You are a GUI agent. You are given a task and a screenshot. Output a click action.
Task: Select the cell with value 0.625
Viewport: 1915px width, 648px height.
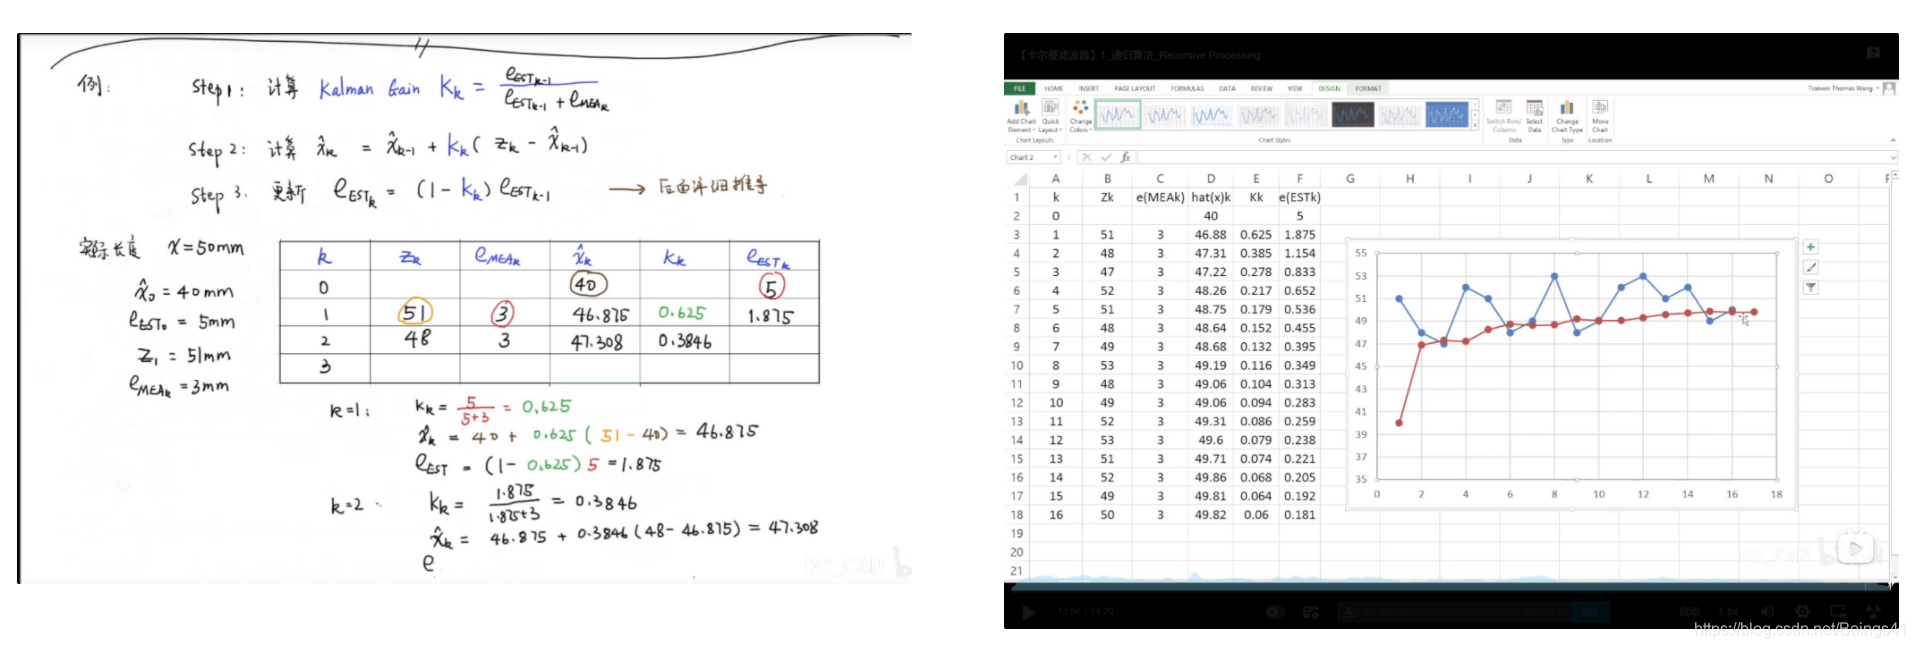pos(1256,235)
